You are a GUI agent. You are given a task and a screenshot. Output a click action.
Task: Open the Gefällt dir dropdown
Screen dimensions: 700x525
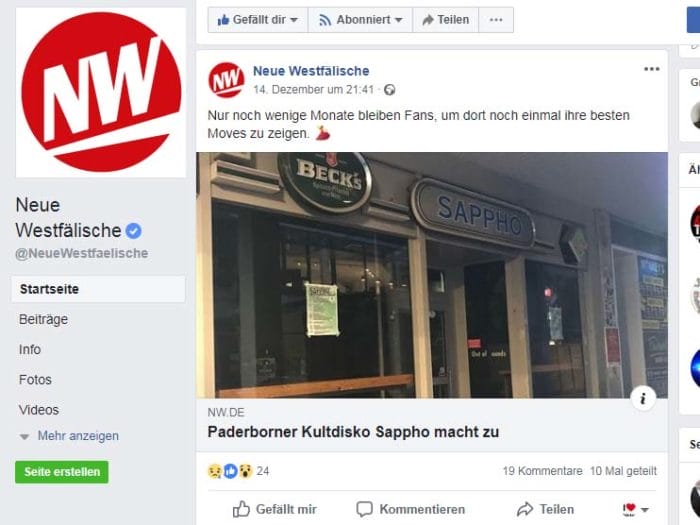coord(258,20)
